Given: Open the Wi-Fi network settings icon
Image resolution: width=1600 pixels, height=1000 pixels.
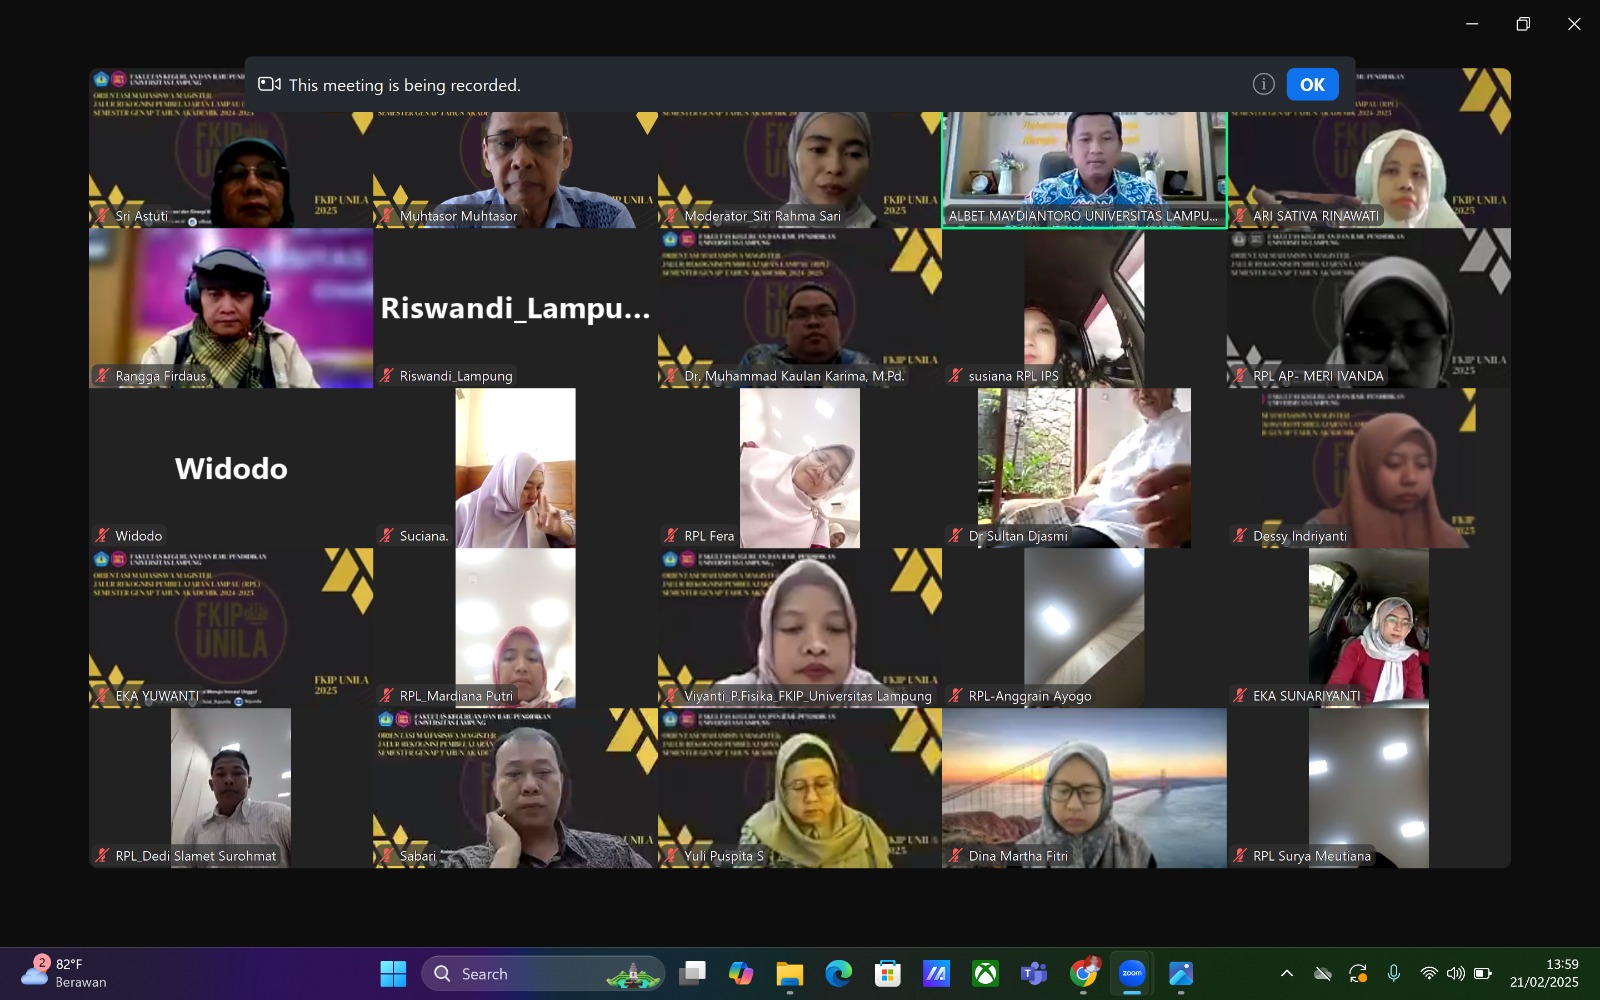Looking at the screenshot, I should point(1429,973).
